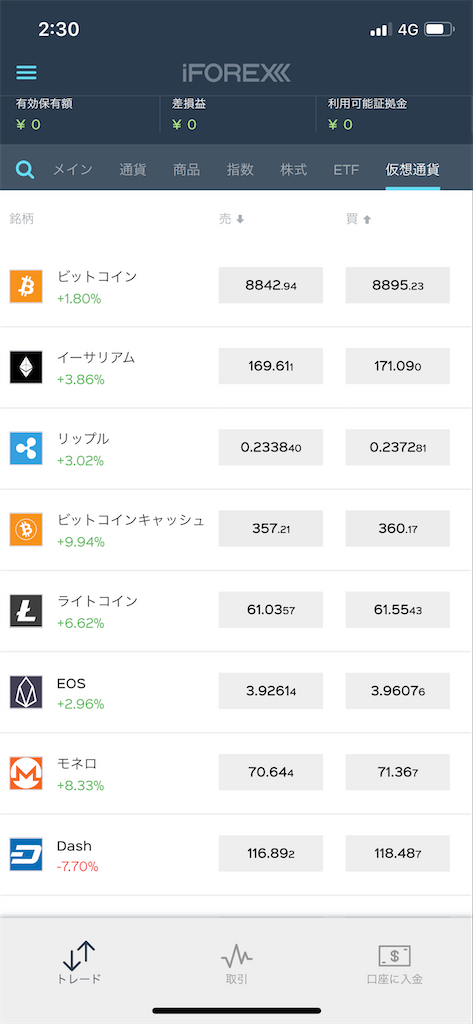Screen dimensions: 473x1024
Task: Tap Bitcoin sell price 8842.94
Action: pos(270,285)
